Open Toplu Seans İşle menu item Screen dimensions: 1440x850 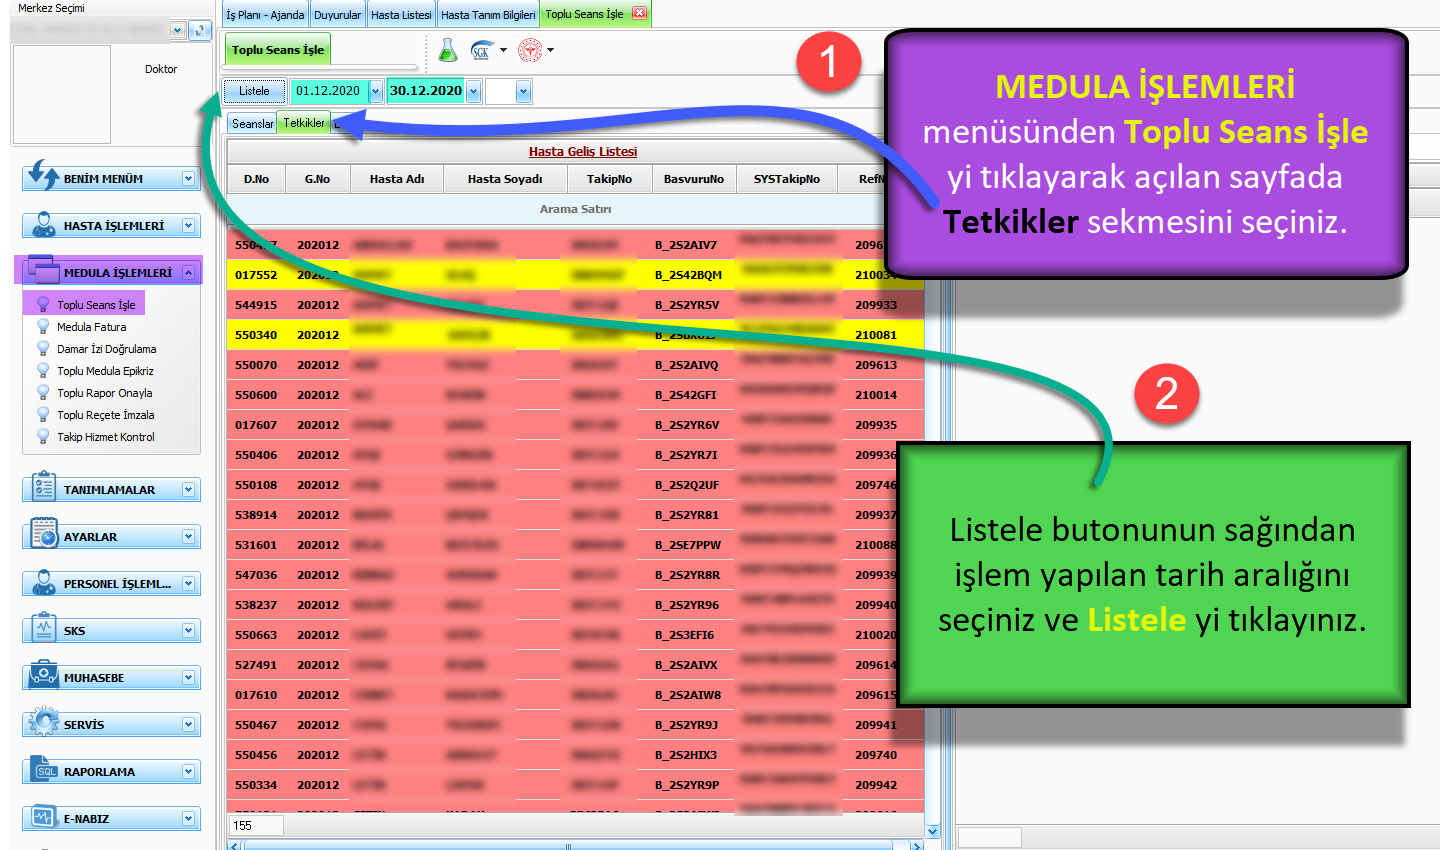pyautogui.click(x=96, y=304)
